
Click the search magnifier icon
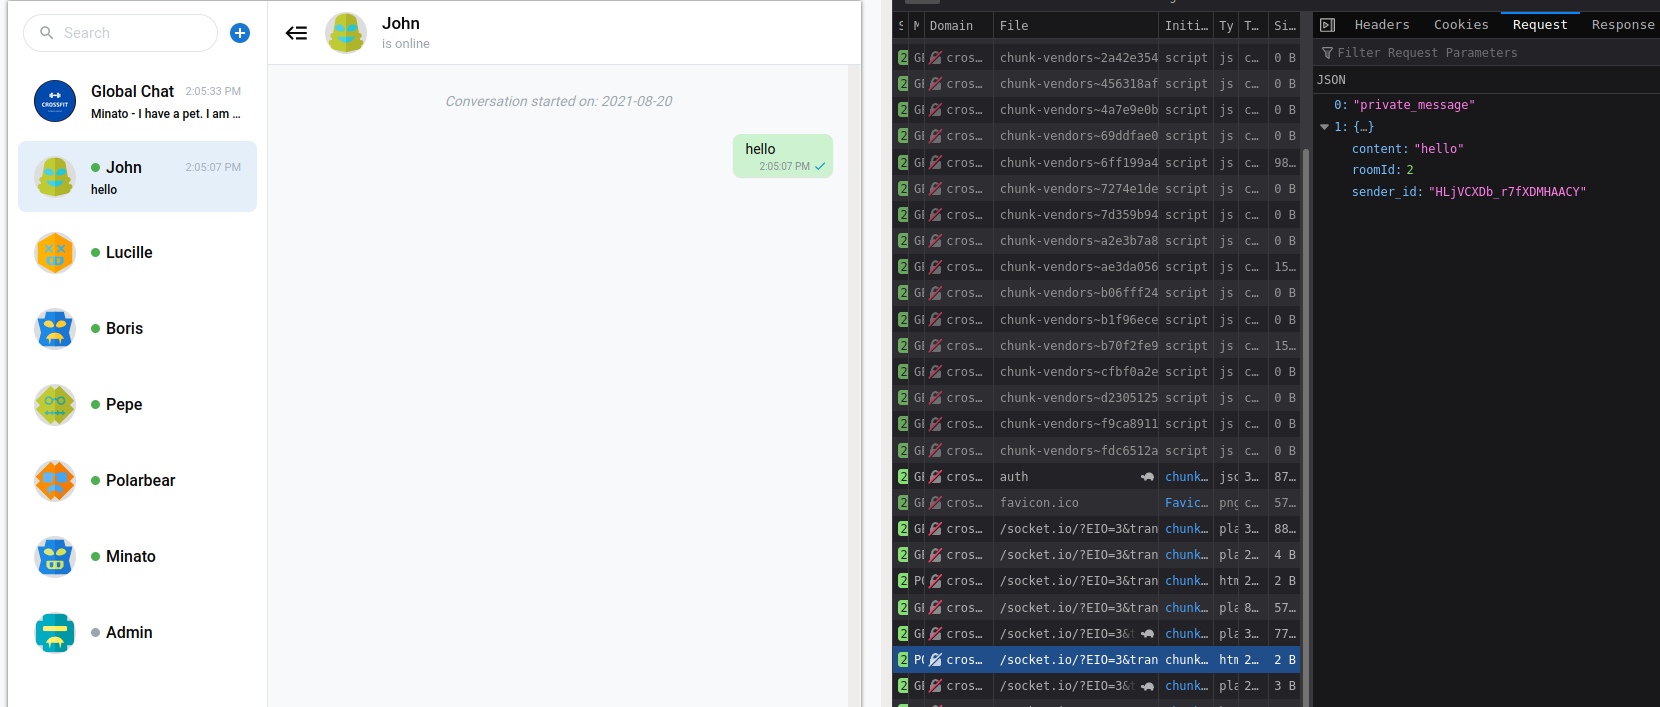click(x=46, y=33)
